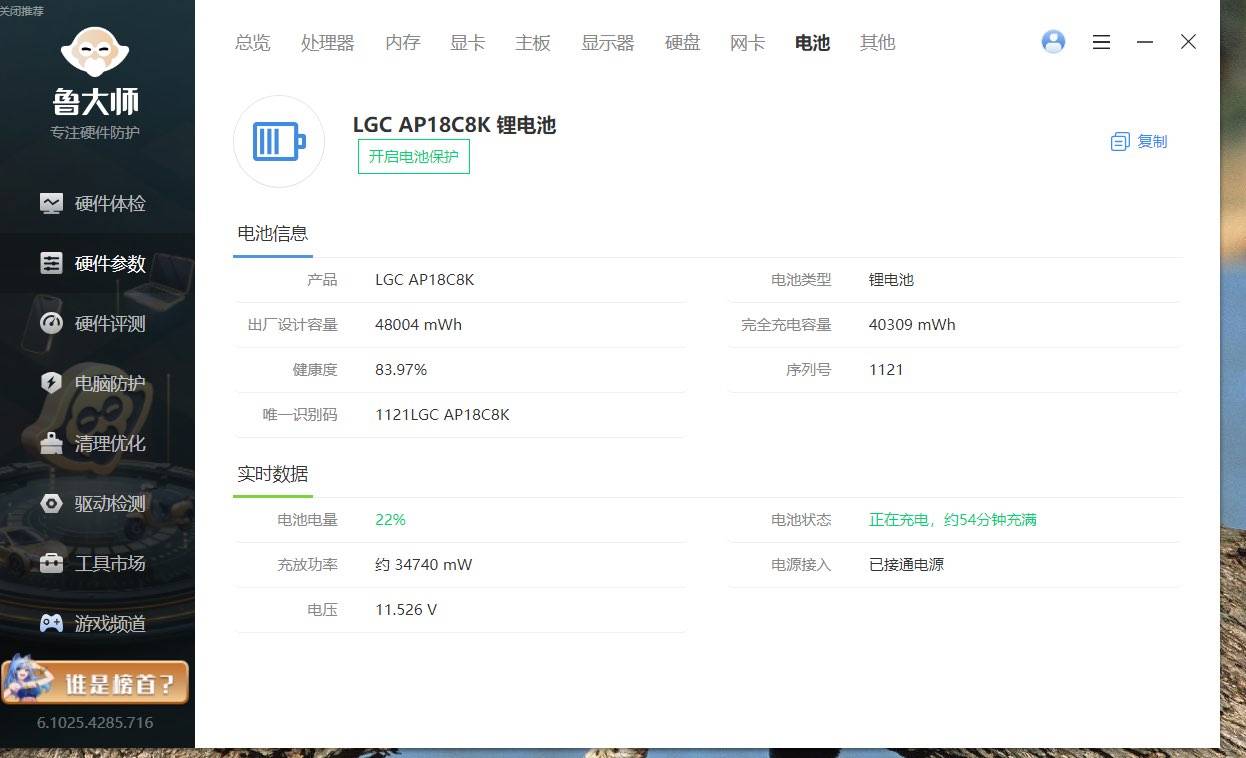The image size is (1246, 758).
Task: Click the 83.97% health value
Action: tap(401, 370)
